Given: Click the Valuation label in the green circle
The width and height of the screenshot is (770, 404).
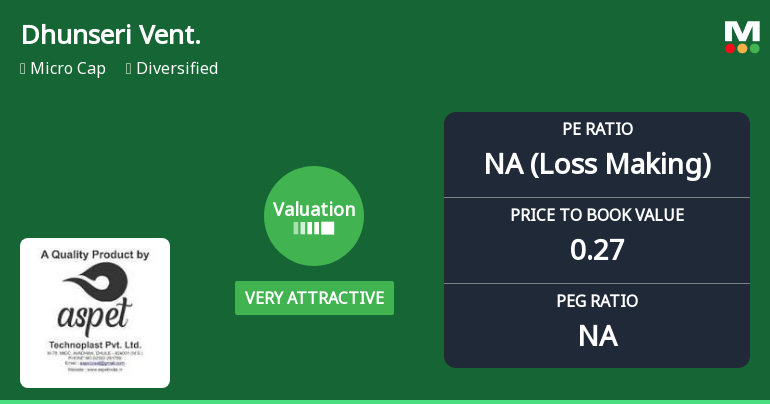Looking at the screenshot, I should click(314, 209).
